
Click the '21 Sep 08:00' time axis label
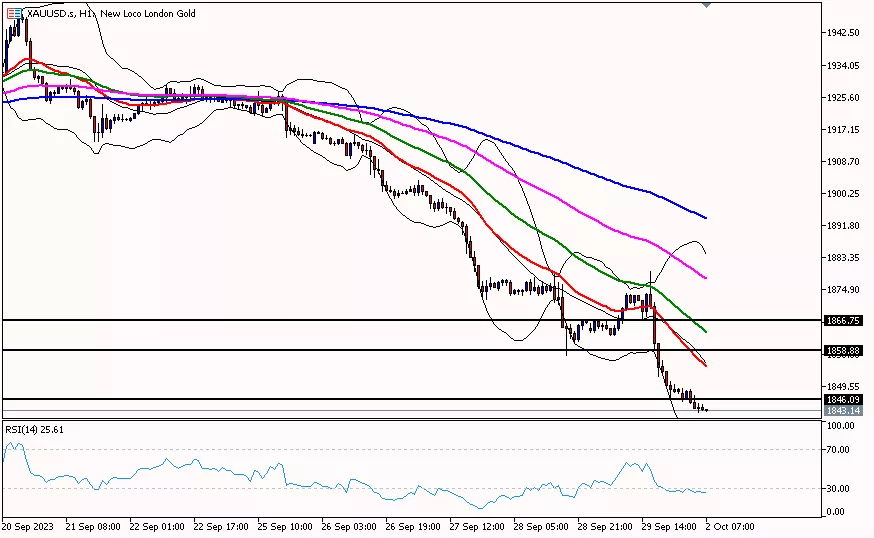coord(93,526)
